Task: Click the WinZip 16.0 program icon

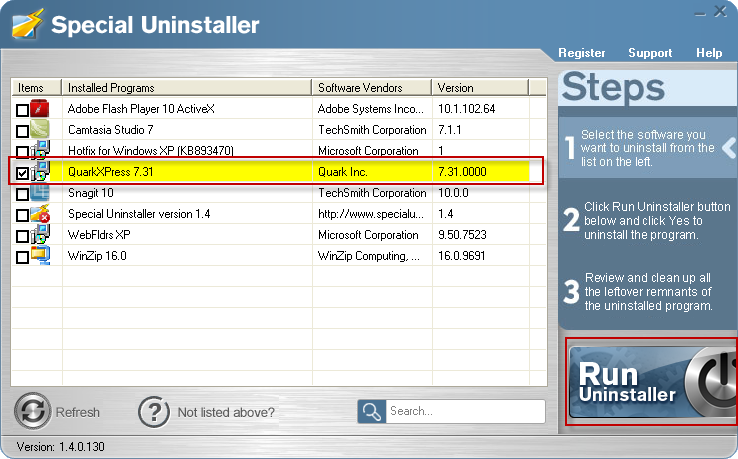Action: [40, 255]
